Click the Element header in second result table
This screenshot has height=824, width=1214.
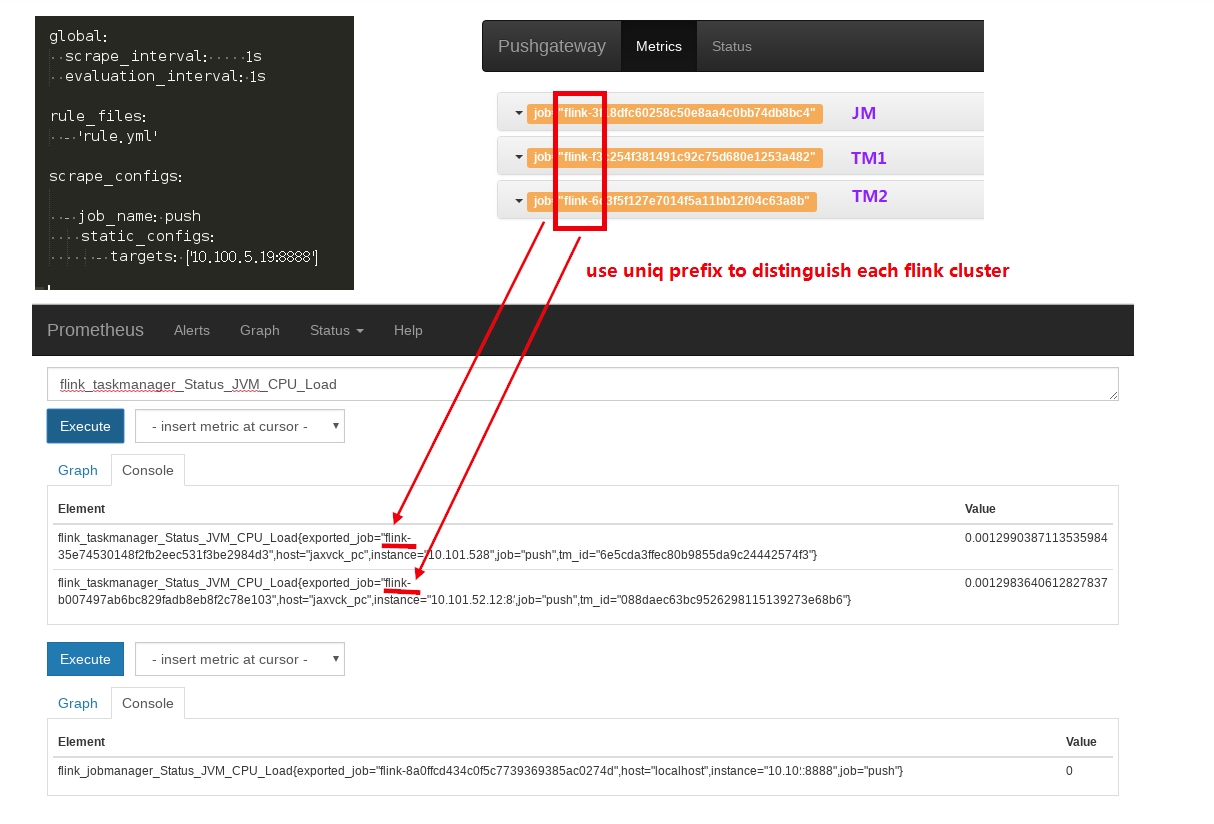coord(81,742)
